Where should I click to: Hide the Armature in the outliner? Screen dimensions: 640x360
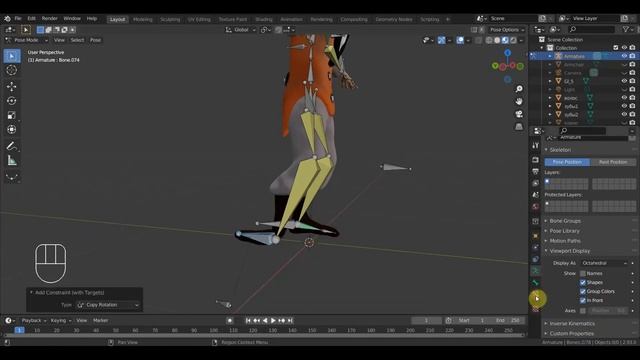[624, 56]
